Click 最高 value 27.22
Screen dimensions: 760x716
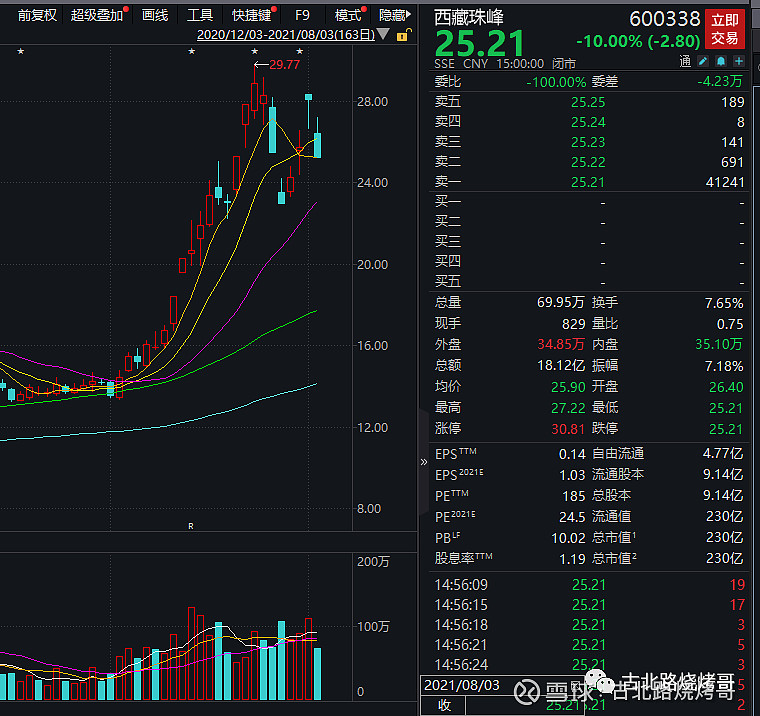coord(568,408)
